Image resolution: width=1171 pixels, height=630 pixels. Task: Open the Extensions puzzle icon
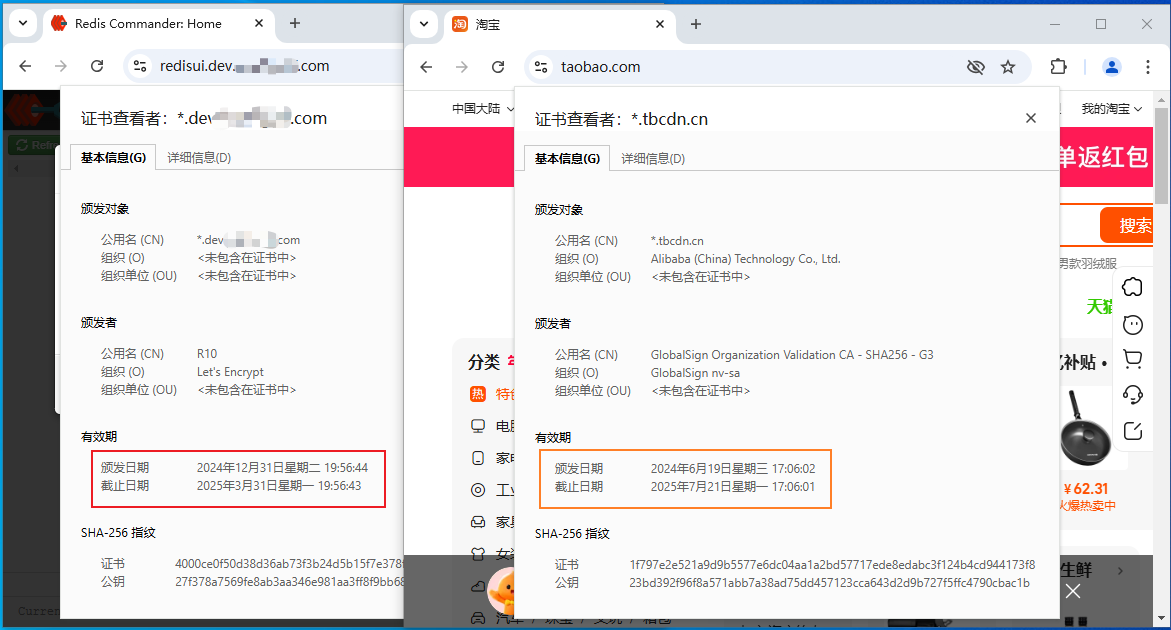click(1058, 67)
